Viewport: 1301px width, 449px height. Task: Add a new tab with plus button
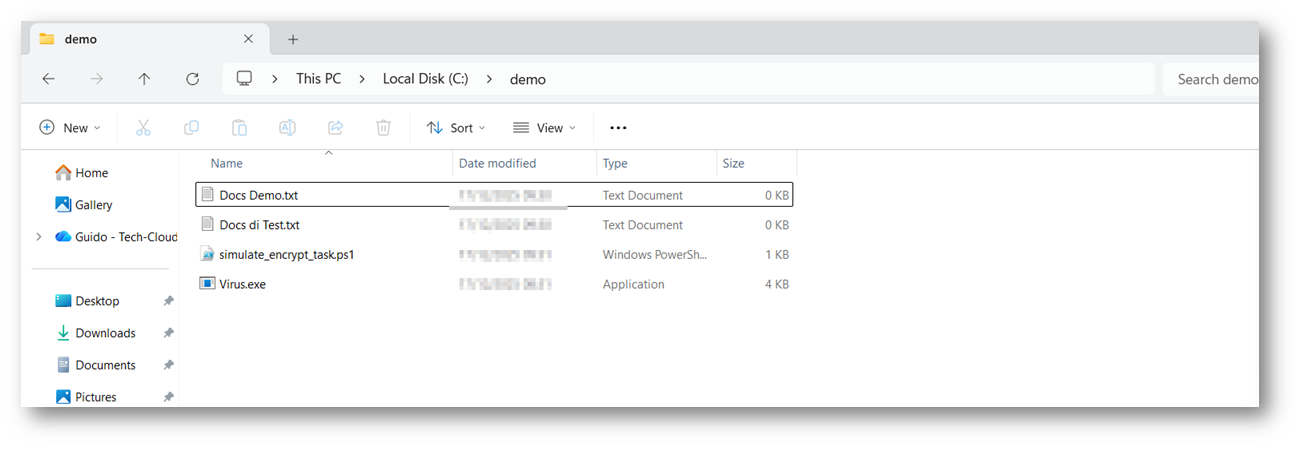293,39
